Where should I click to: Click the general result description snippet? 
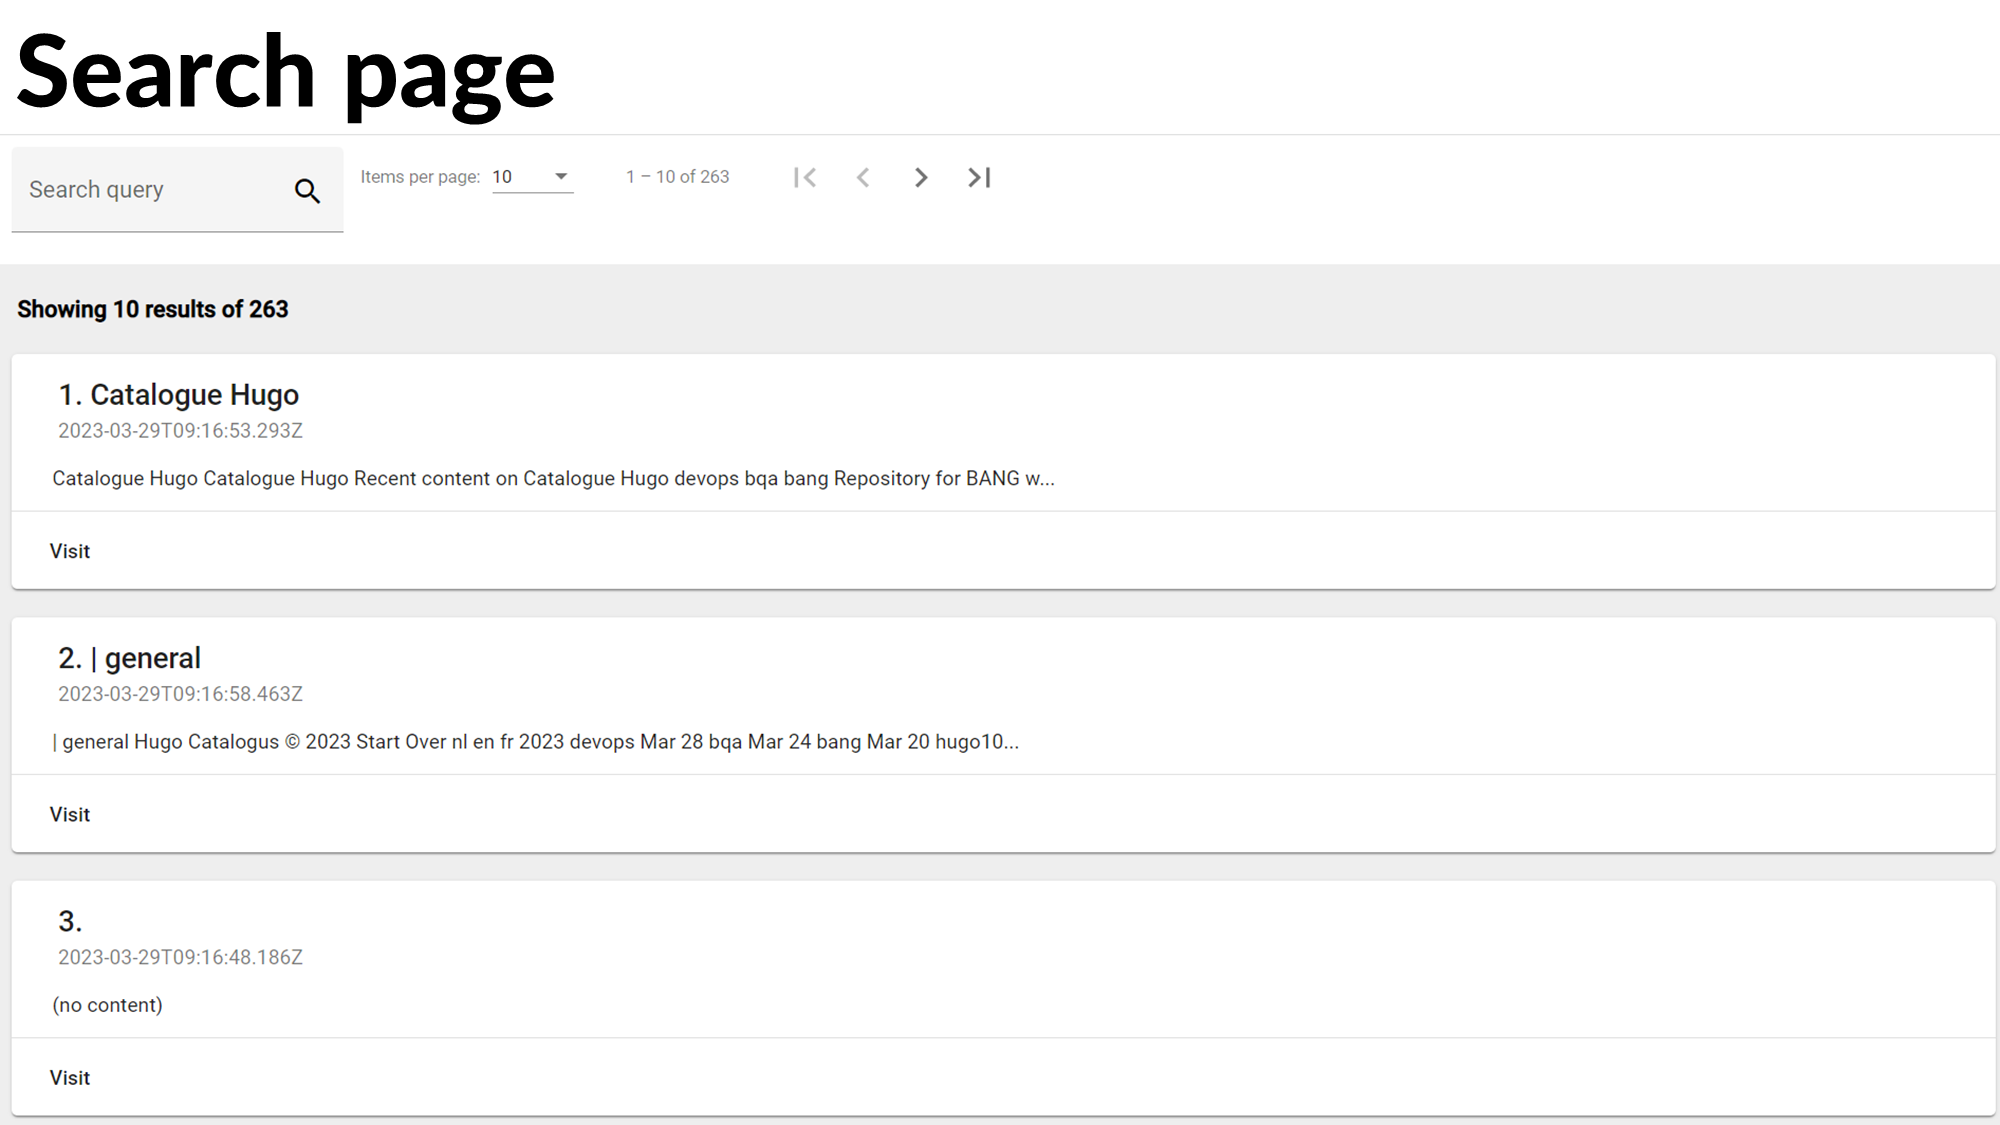pyautogui.click(x=535, y=742)
